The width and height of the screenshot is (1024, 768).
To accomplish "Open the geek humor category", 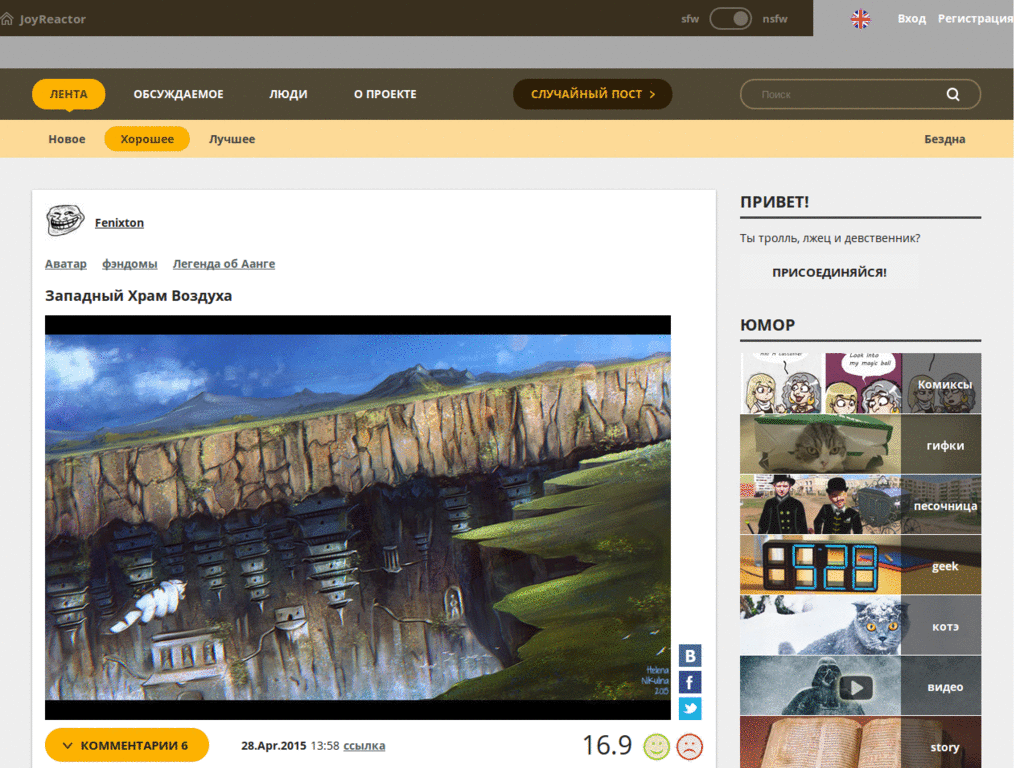I will tap(860, 565).
